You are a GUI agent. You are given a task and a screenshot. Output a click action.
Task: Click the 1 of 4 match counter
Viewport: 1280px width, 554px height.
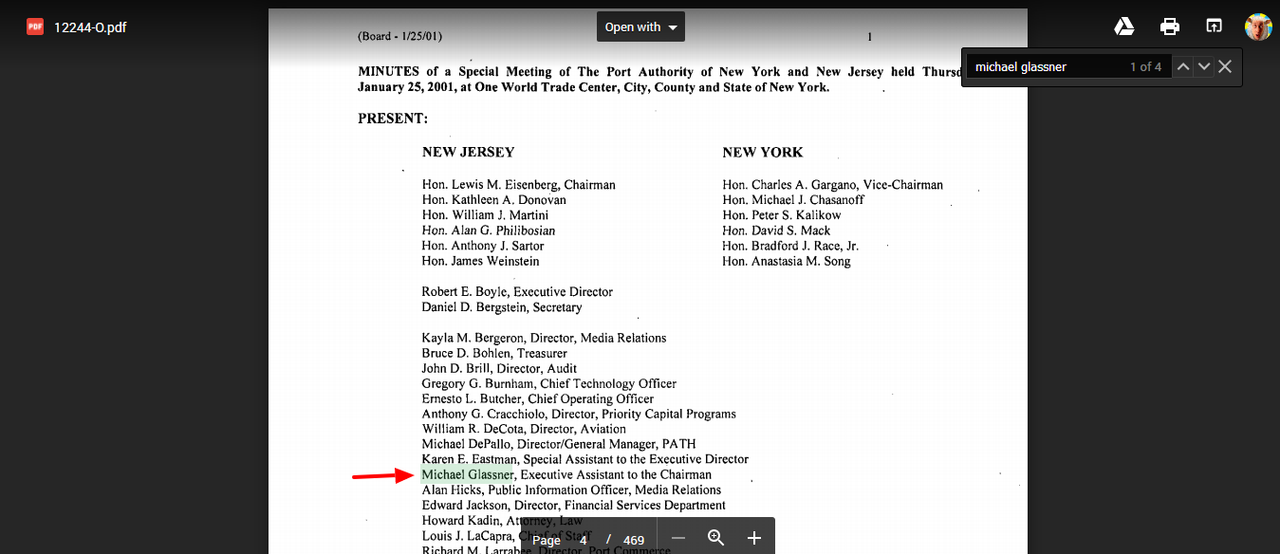point(1145,67)
